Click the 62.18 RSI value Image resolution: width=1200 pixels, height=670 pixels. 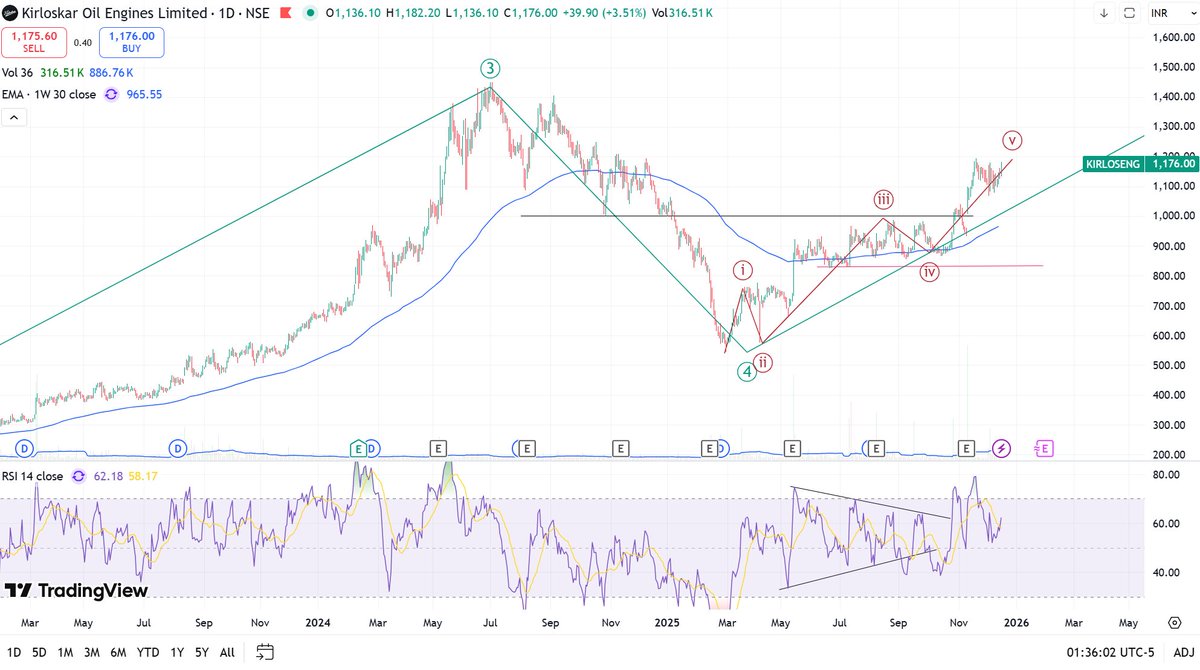(107, 477)
